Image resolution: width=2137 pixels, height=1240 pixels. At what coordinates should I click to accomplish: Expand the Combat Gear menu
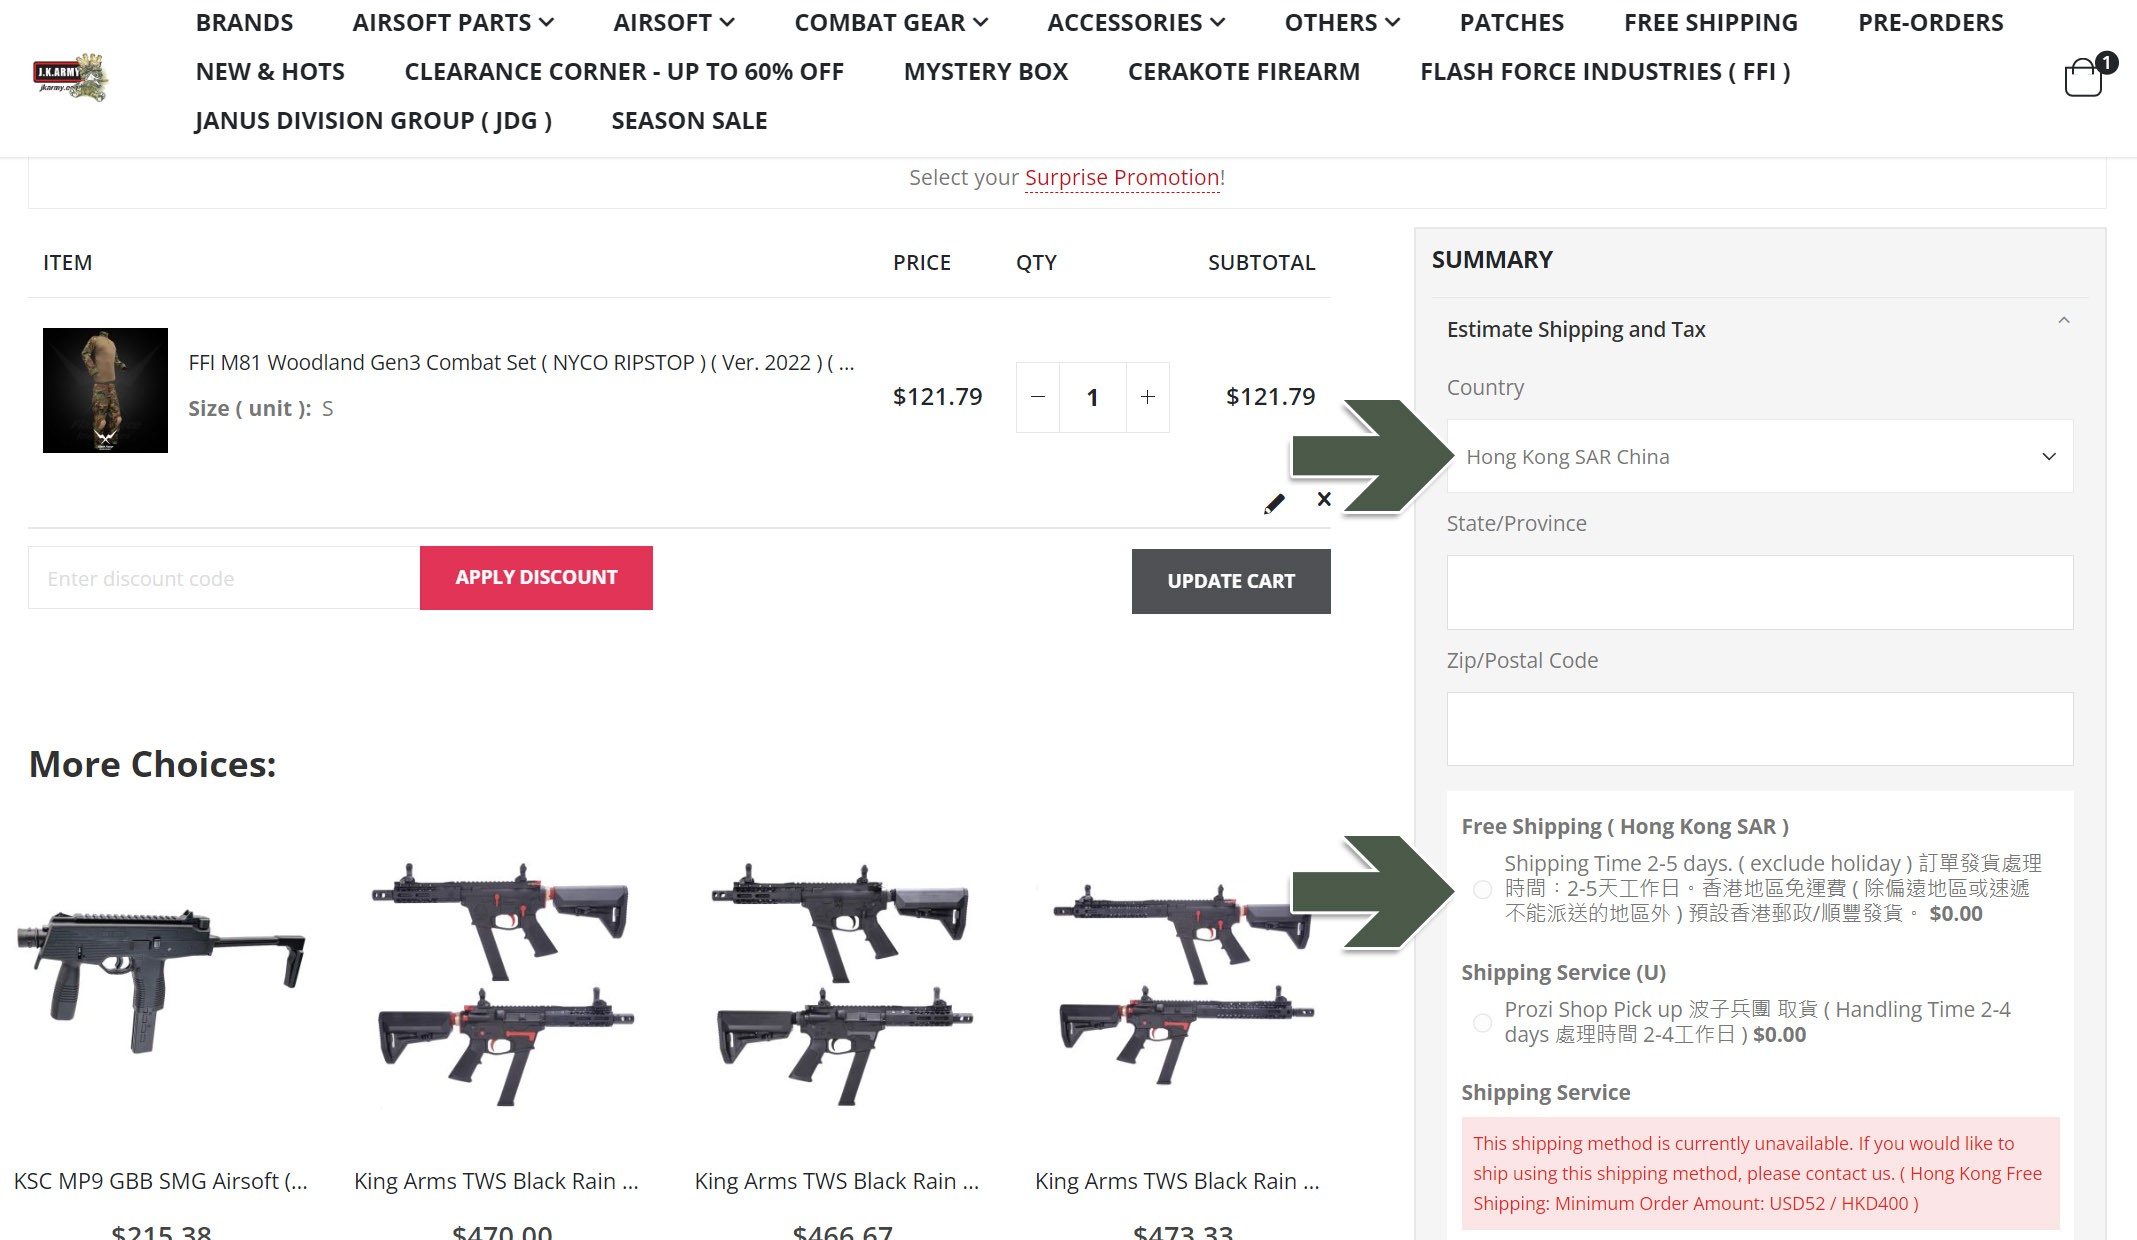click(890, 23)
